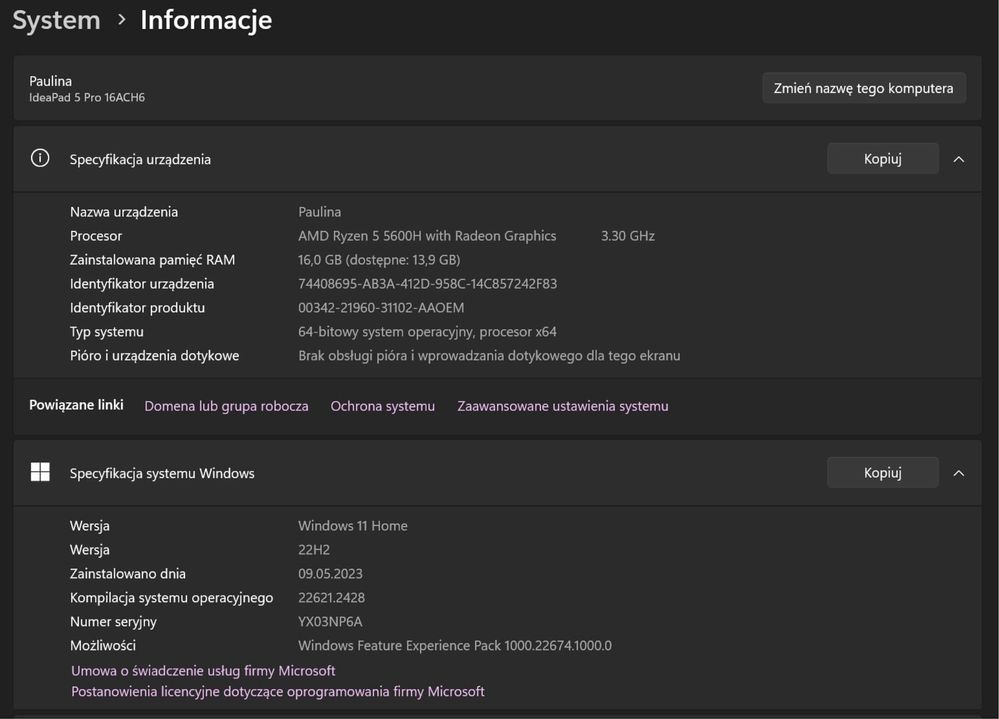Click the Numer seryjny label
Image resolution: width=999 pixels, height=719 pixels.
pos(113,621)
